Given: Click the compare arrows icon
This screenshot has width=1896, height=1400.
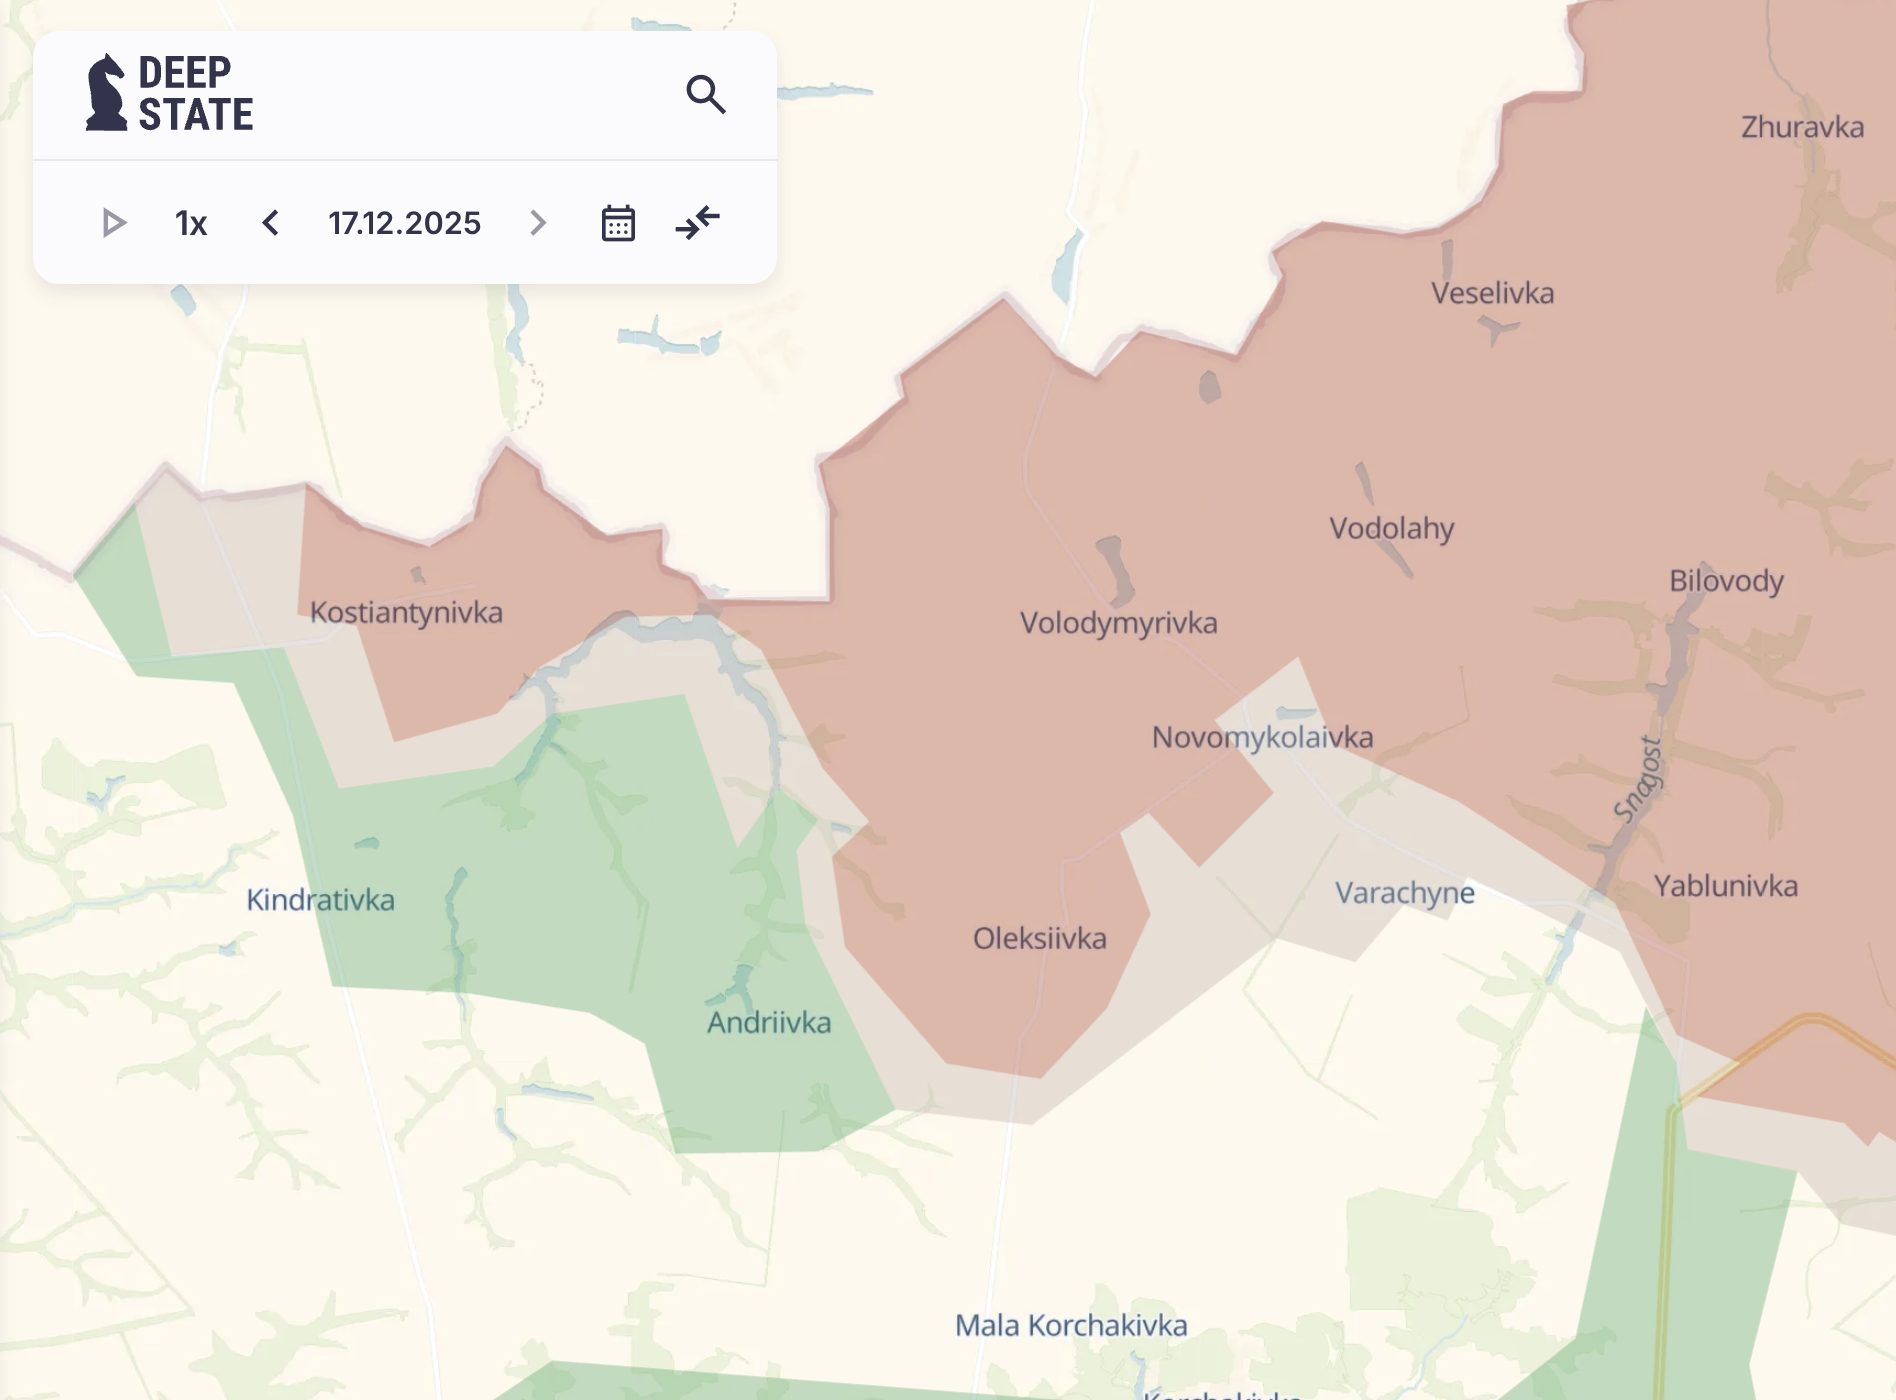Looking at the screenshot, I should pyautogui.click(x=697, y=222).
